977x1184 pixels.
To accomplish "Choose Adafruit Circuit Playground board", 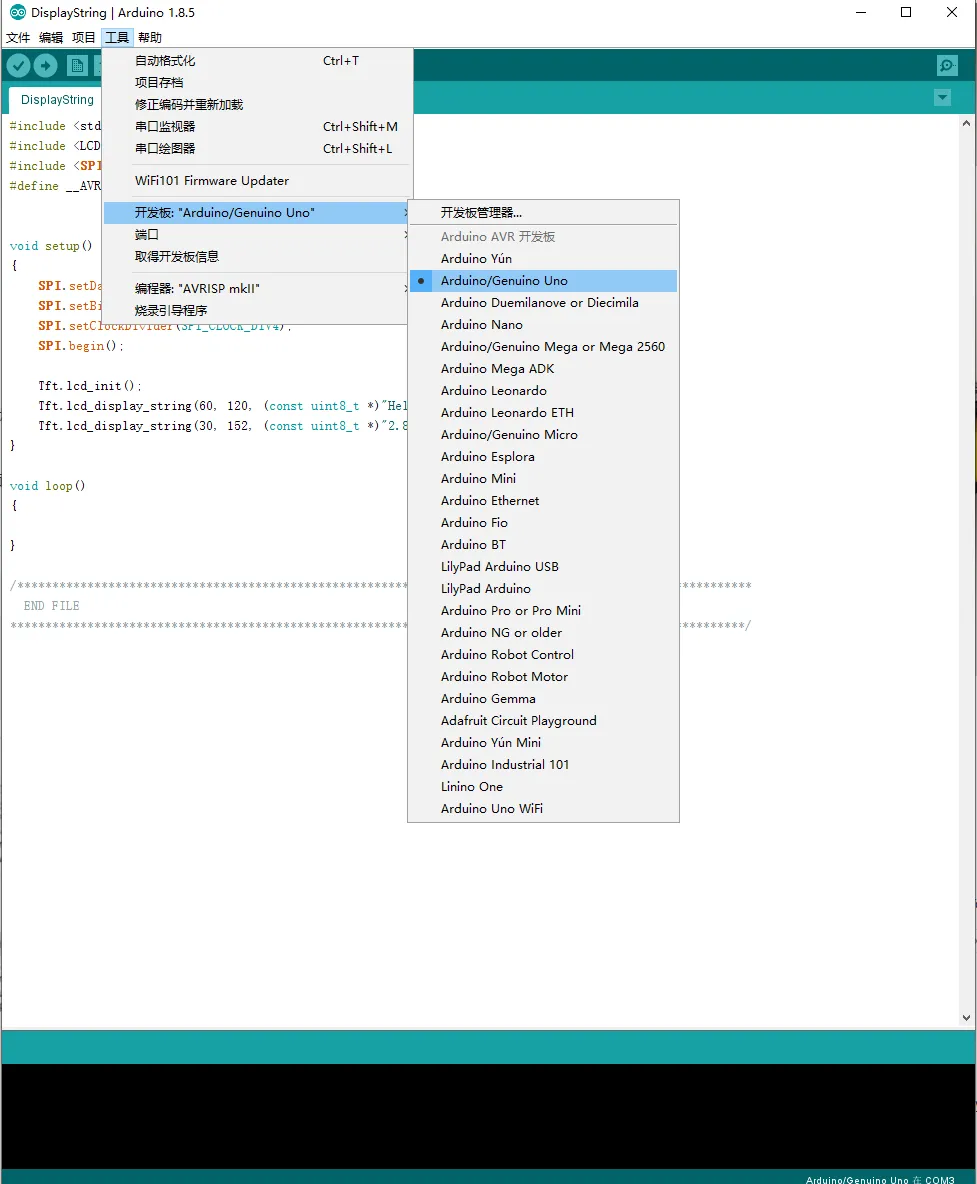I will (543, 720).
